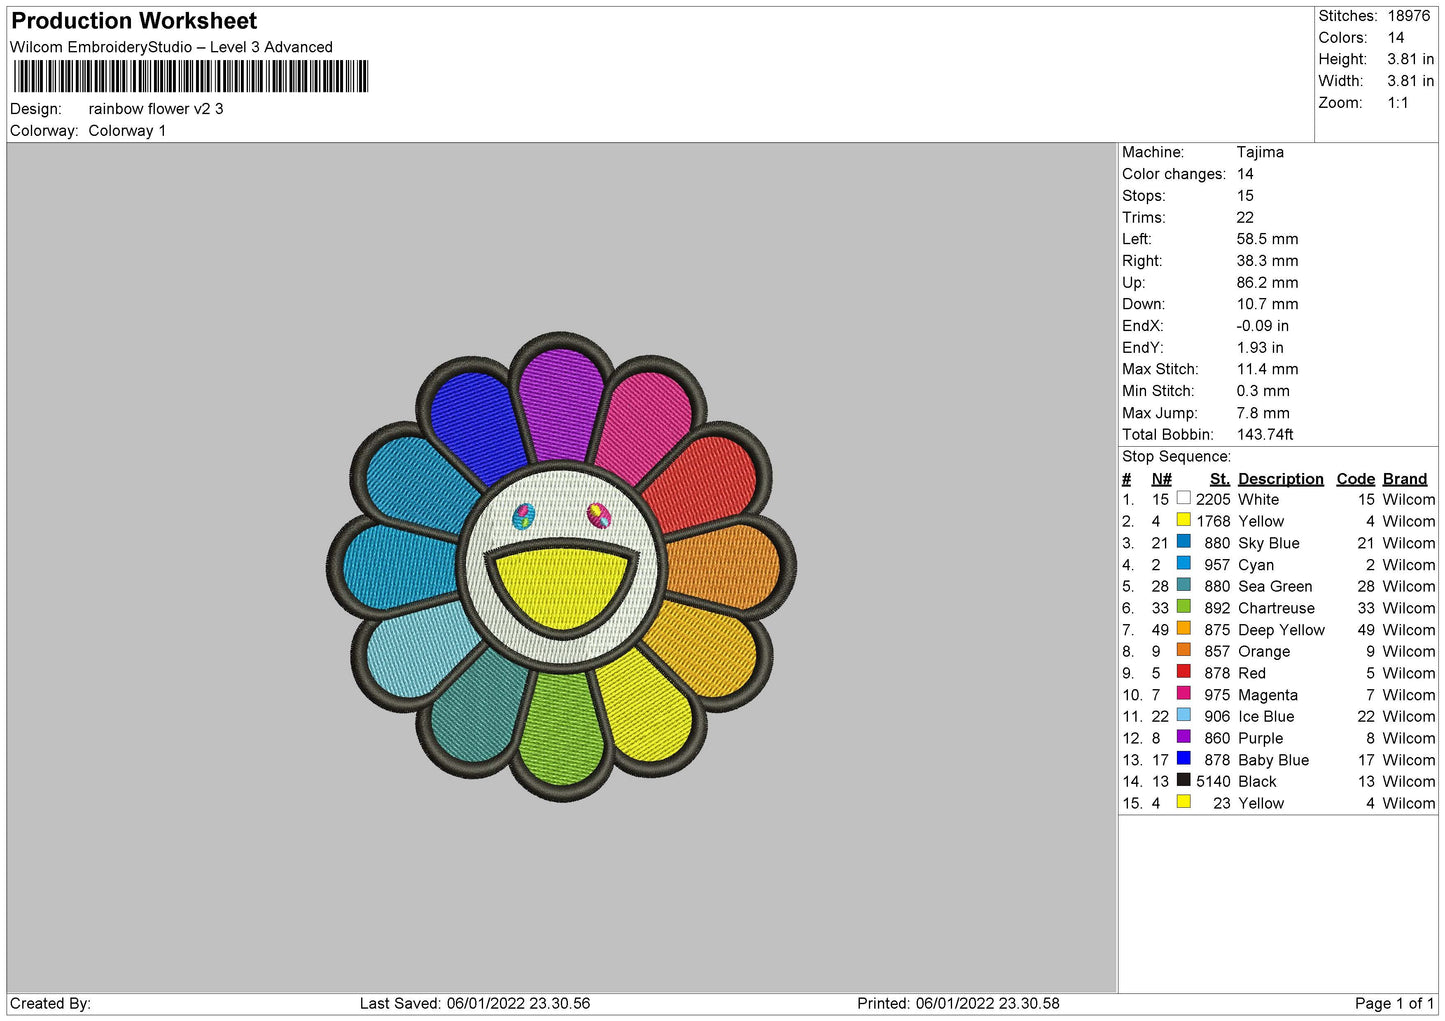The height and width of the screenshot is (1021, 1445).
Task: Click stitch count '2205' for White
Action: point(1213,500)
